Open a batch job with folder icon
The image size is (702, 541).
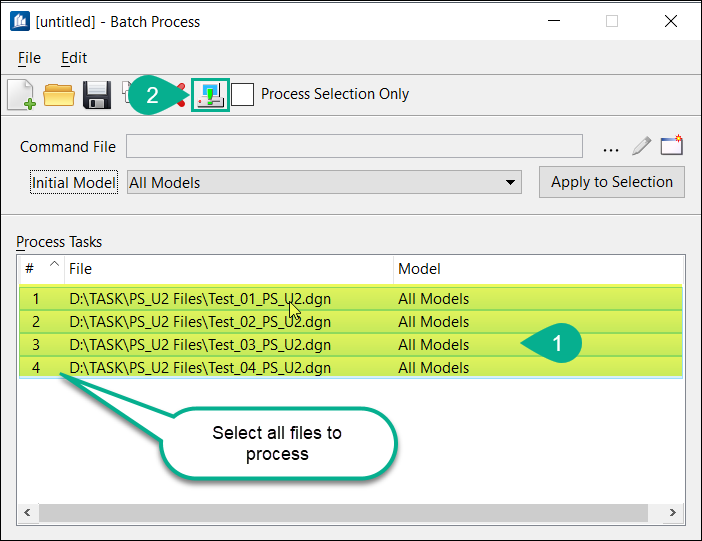(x=59, y=95)
